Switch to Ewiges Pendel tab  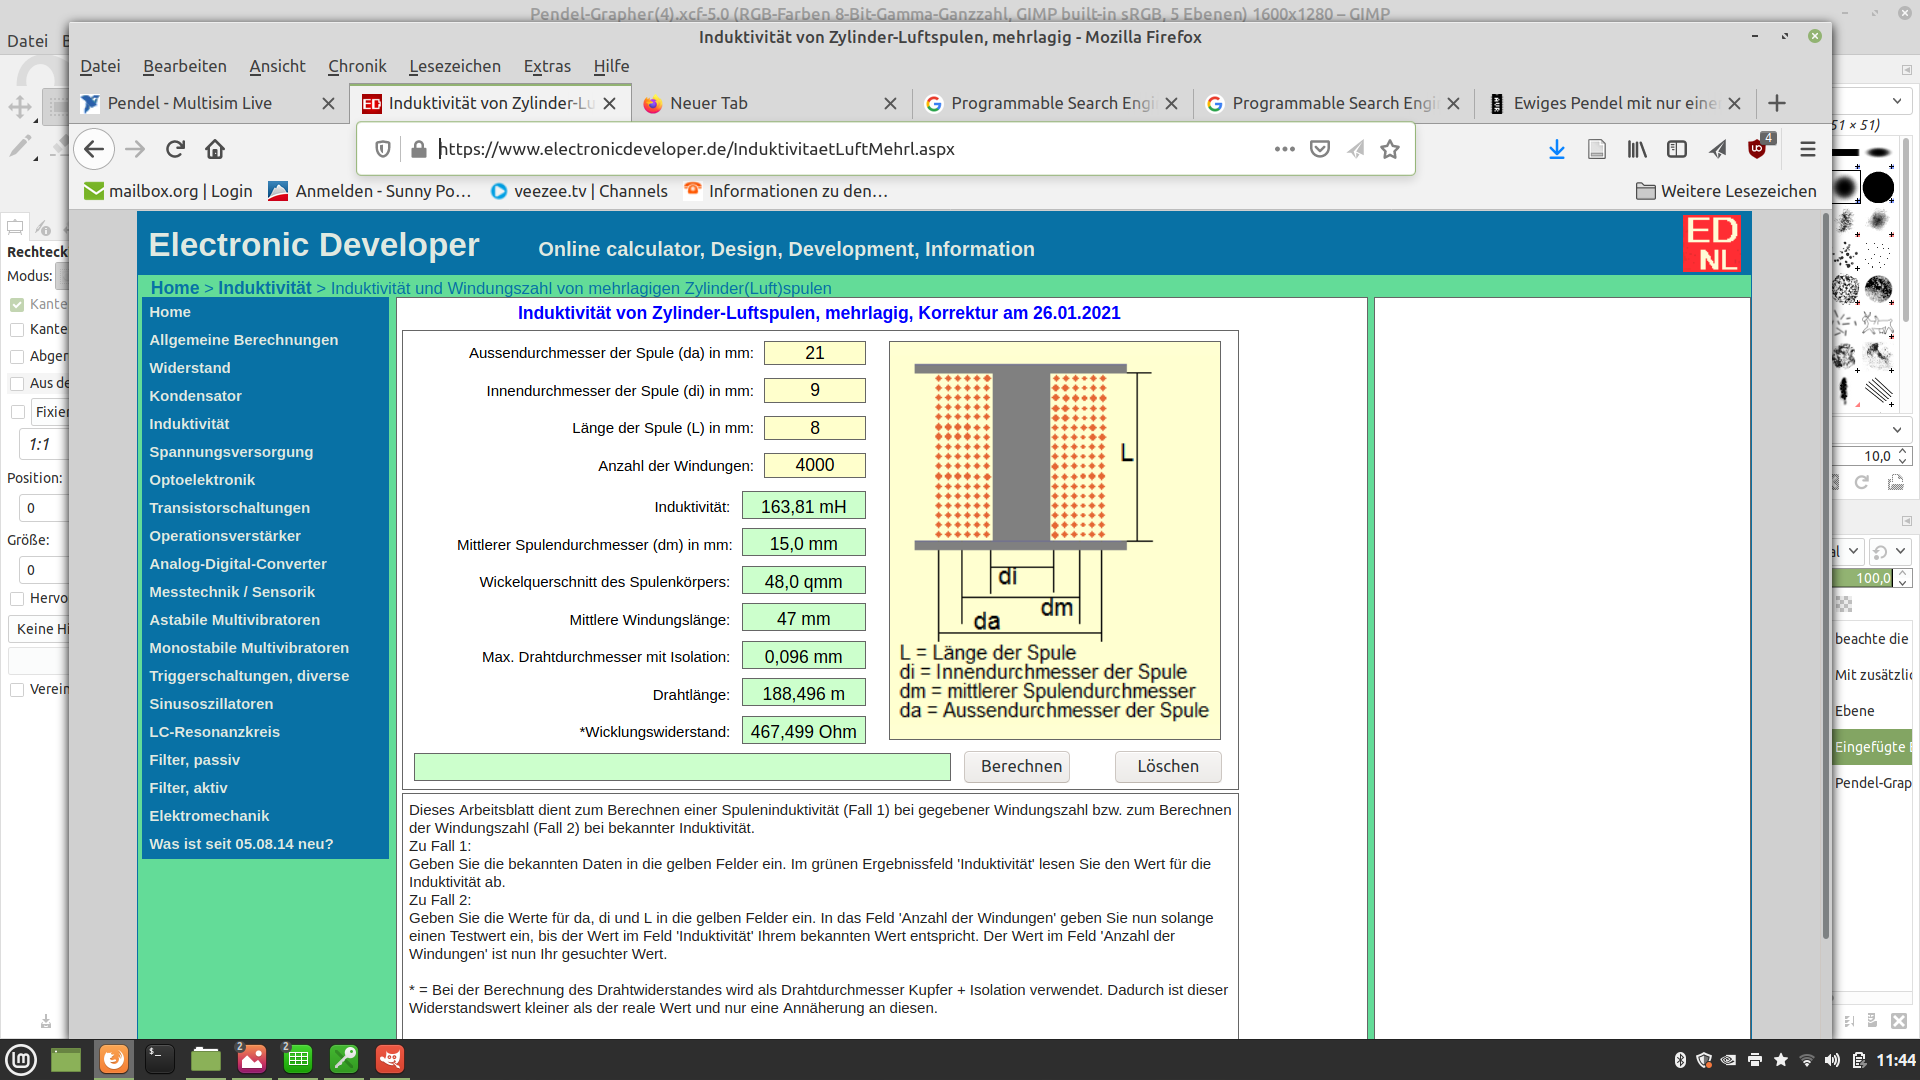point(1615,103)
